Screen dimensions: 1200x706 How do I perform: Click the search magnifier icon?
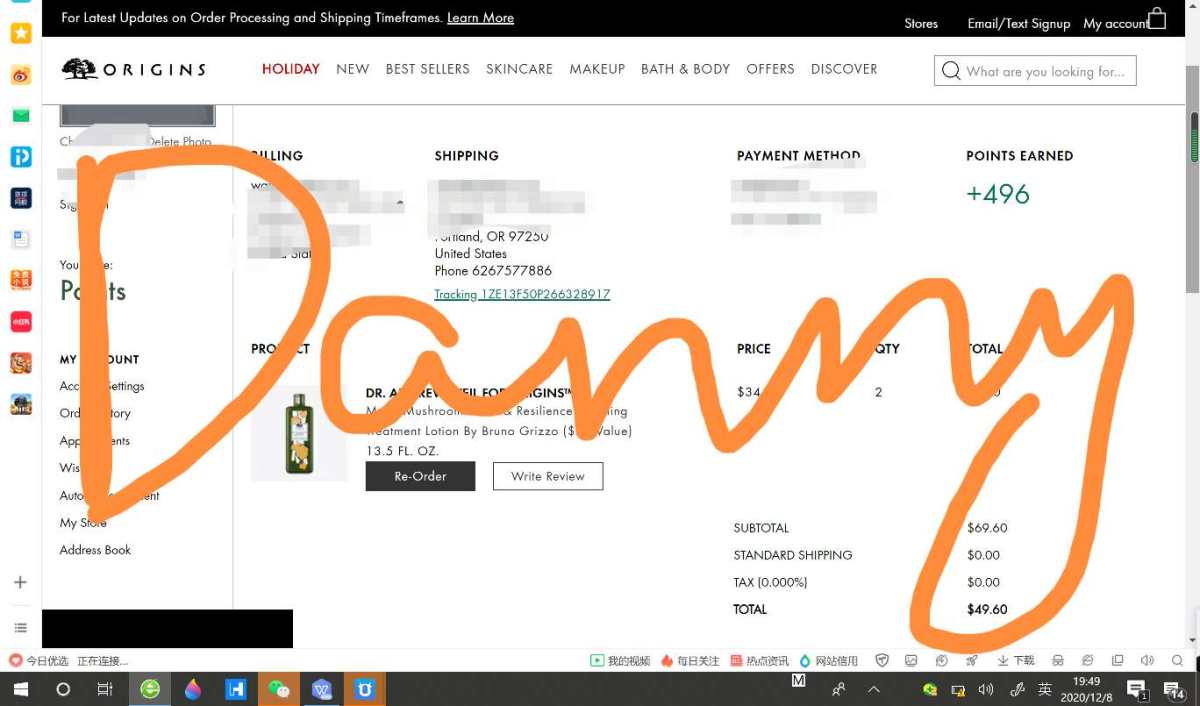click(x=951, y=71)
